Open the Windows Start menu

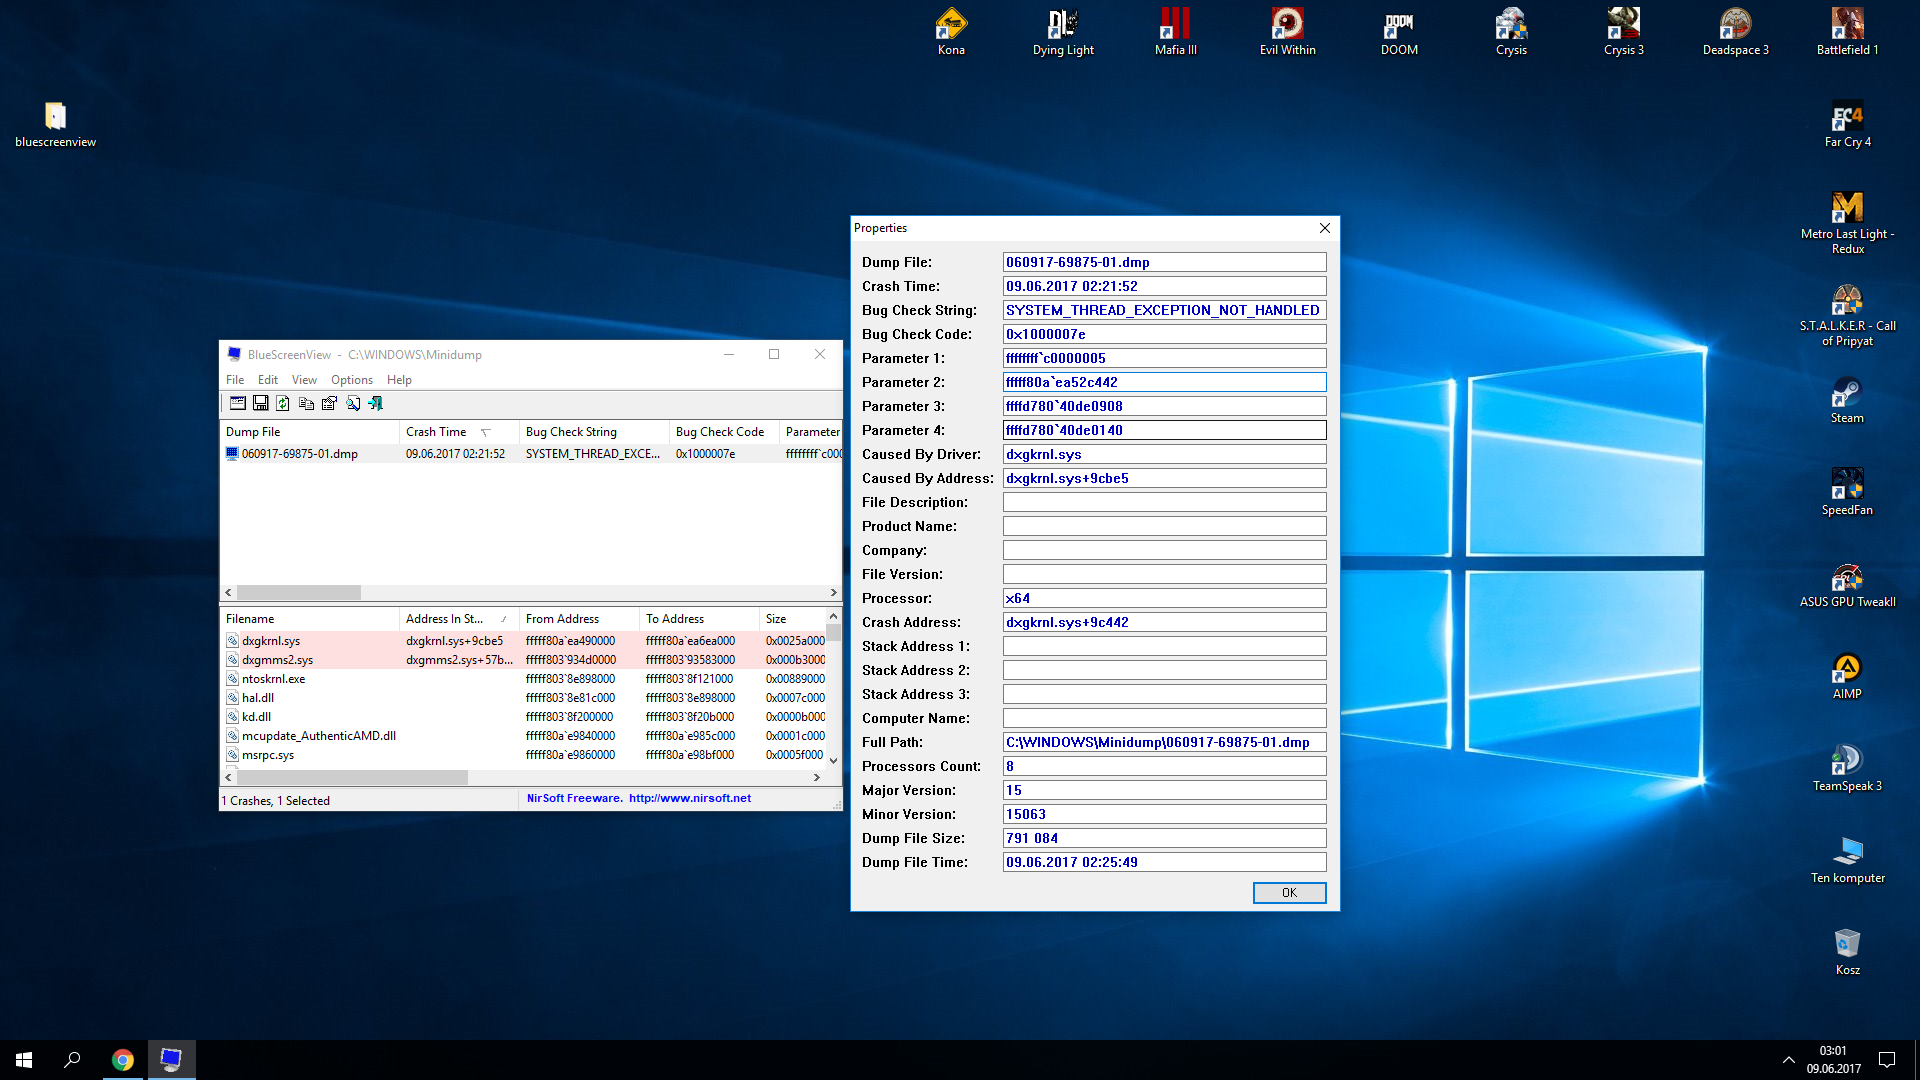24,1060
